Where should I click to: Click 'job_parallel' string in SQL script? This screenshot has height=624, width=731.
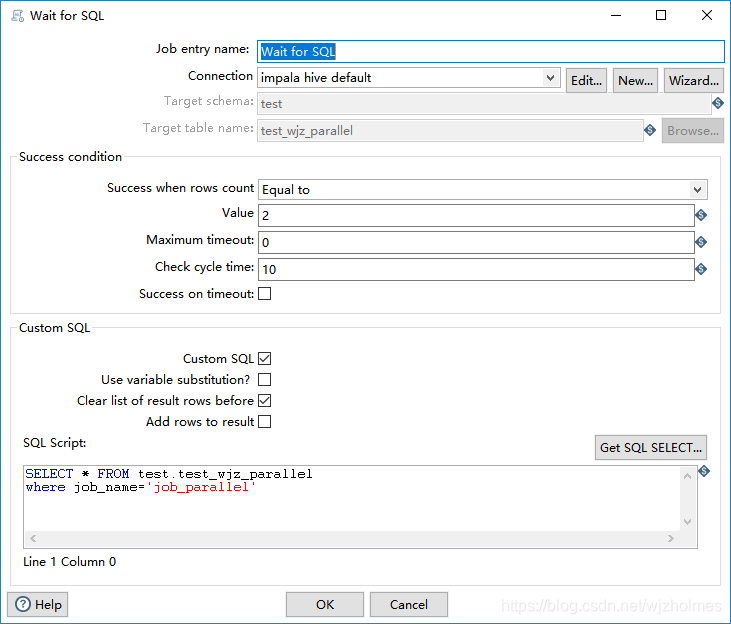click(x=200, y=487)
